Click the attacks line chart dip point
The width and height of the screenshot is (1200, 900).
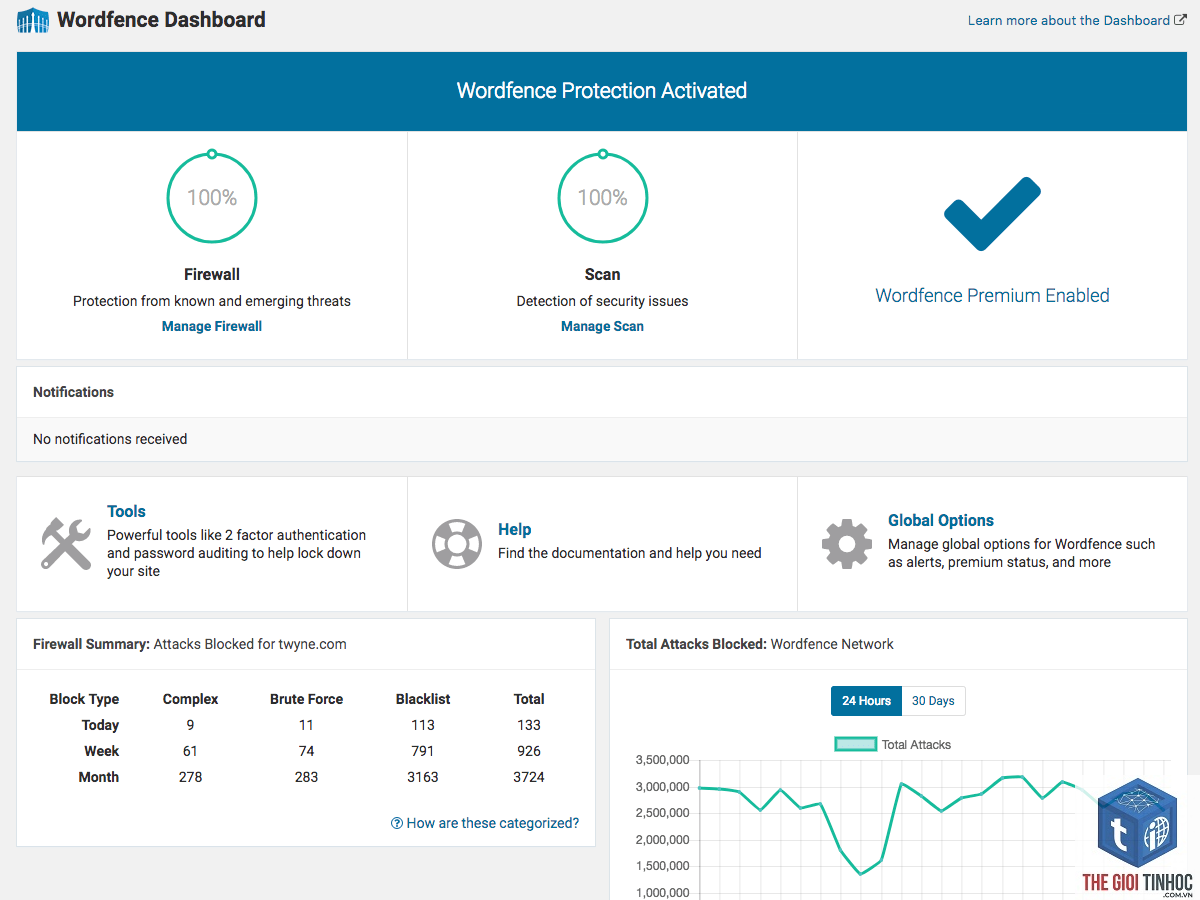point(861,874)
